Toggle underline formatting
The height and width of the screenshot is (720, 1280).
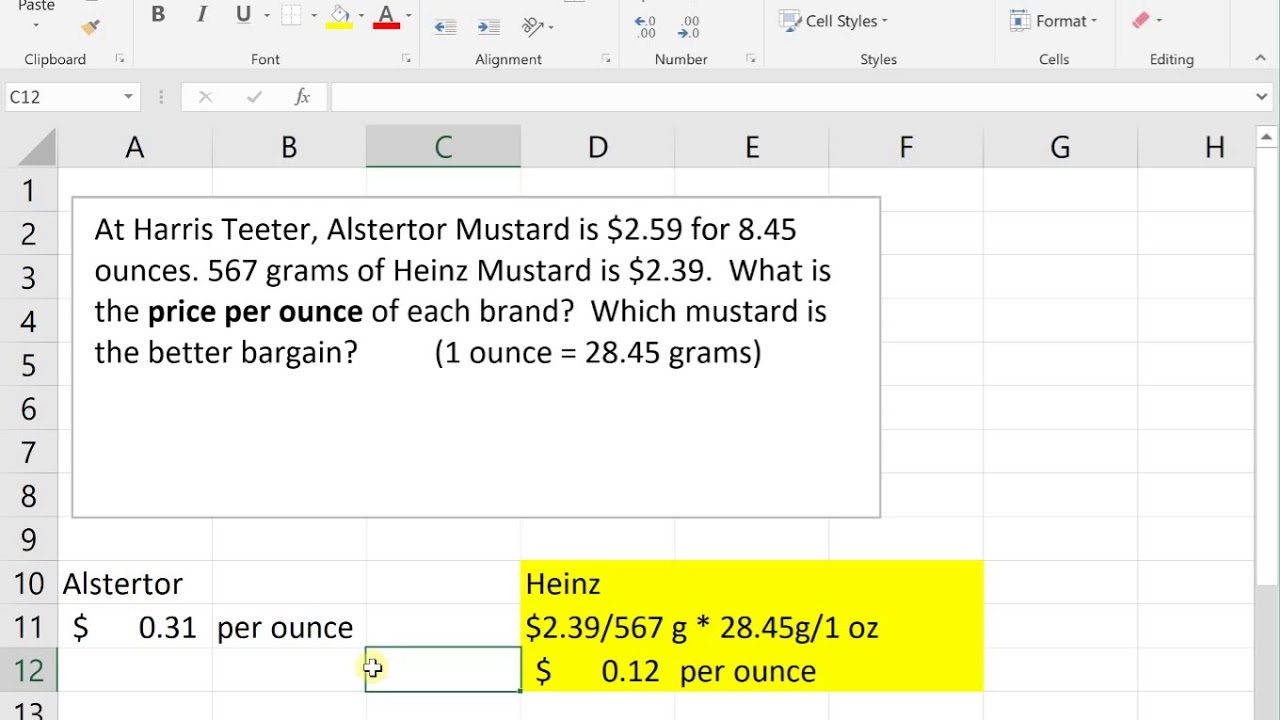pos(243,15)
